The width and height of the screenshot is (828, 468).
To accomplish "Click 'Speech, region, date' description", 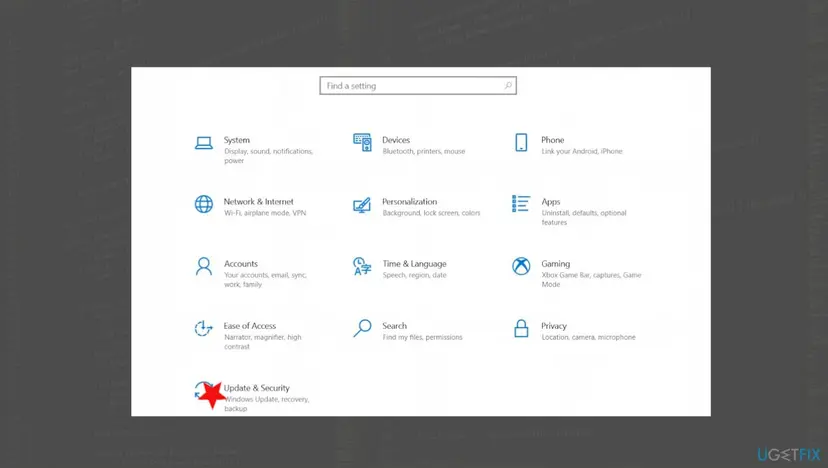I will click(415, 275).
